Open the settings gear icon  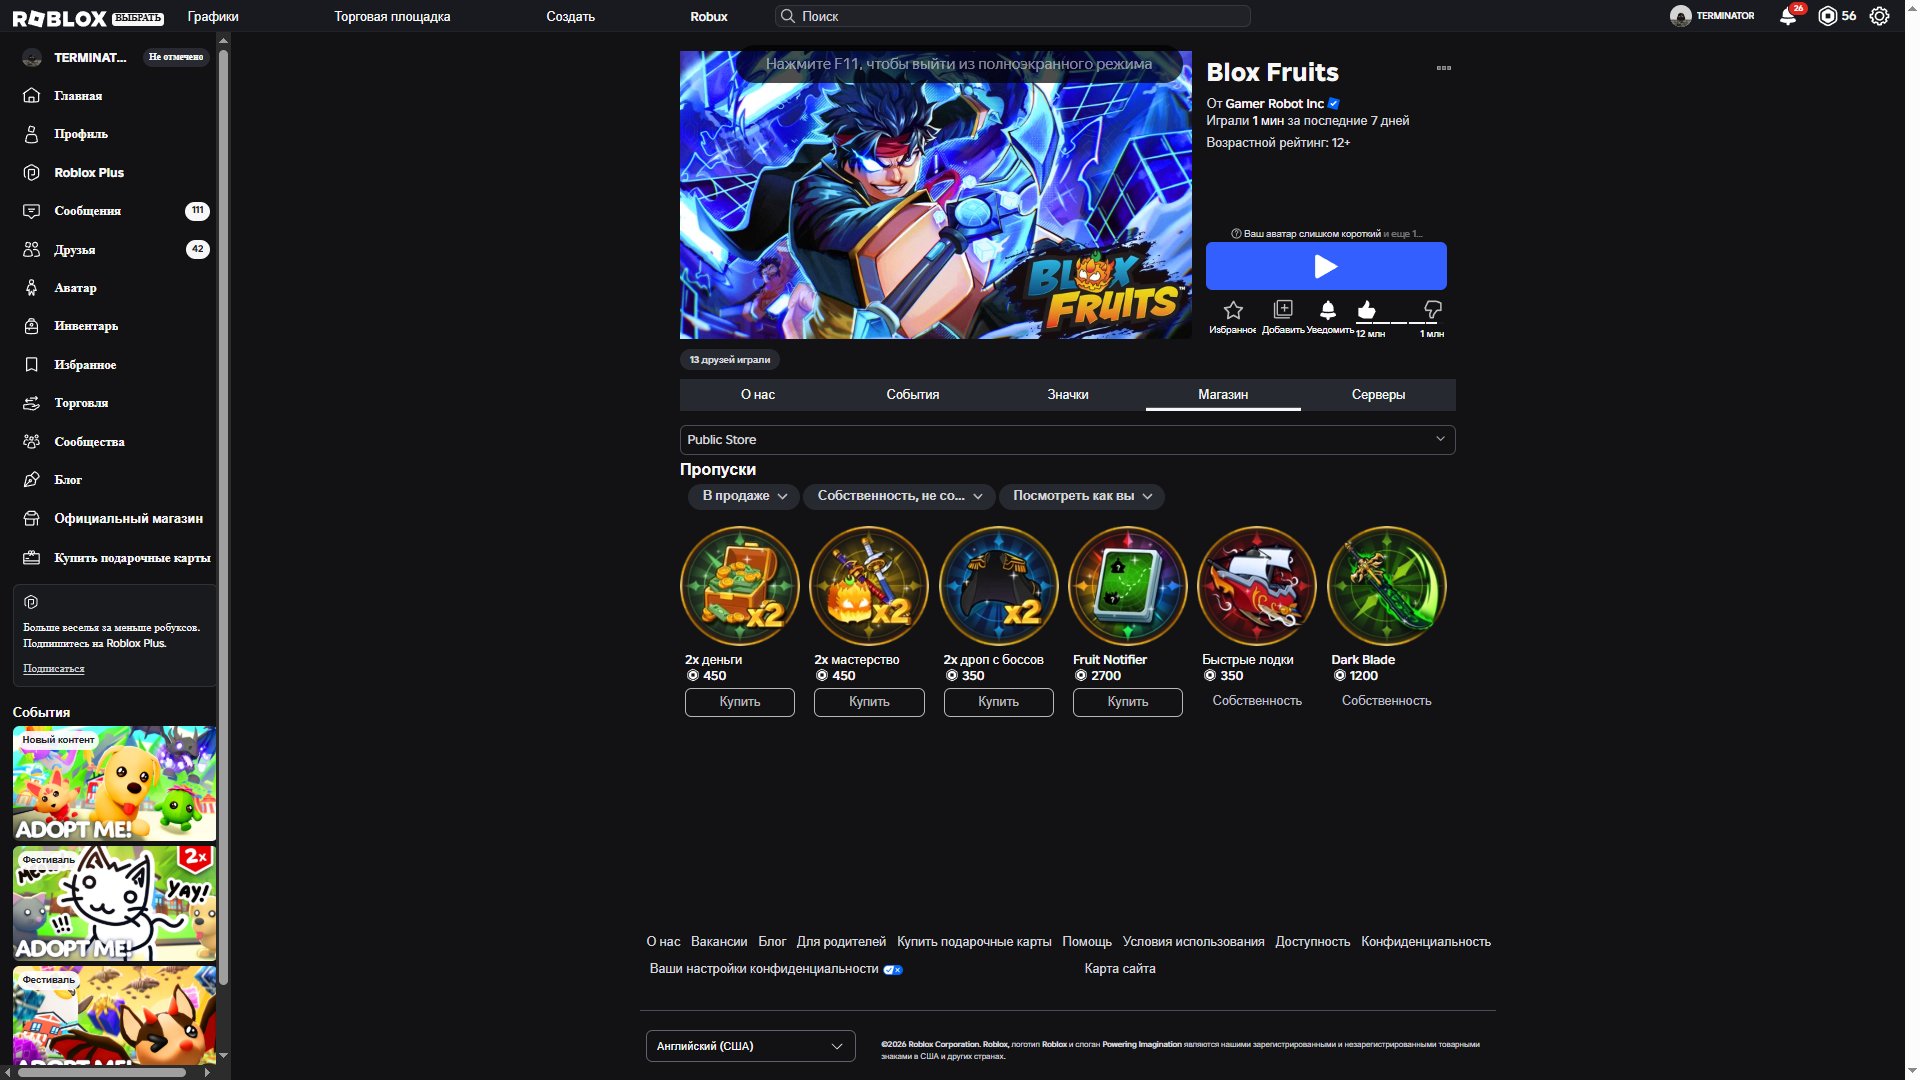[1879, 16]
